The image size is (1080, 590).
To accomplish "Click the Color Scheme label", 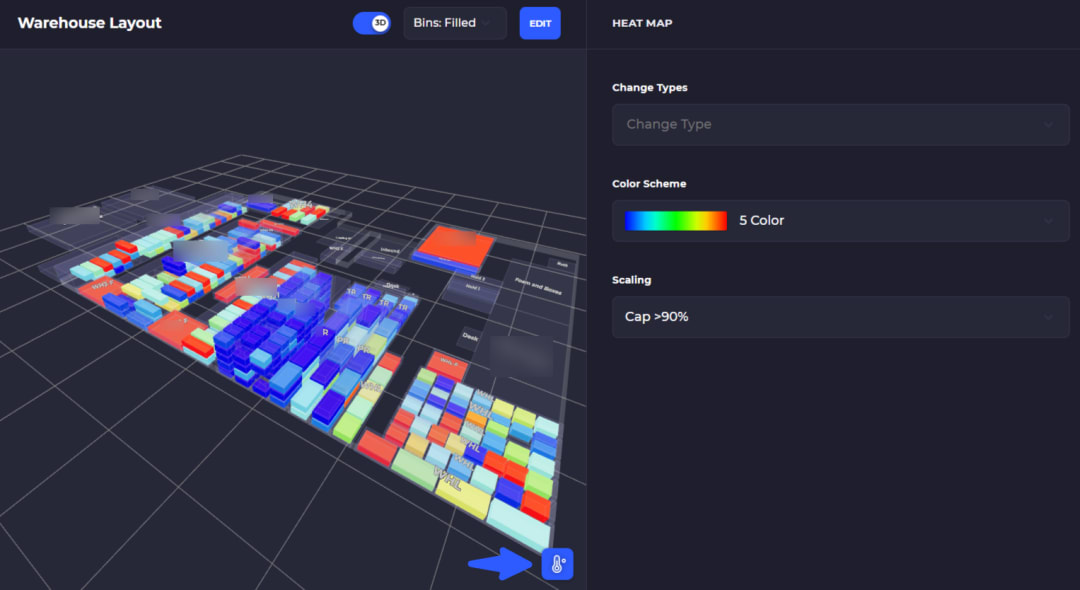I will [649, 184].
